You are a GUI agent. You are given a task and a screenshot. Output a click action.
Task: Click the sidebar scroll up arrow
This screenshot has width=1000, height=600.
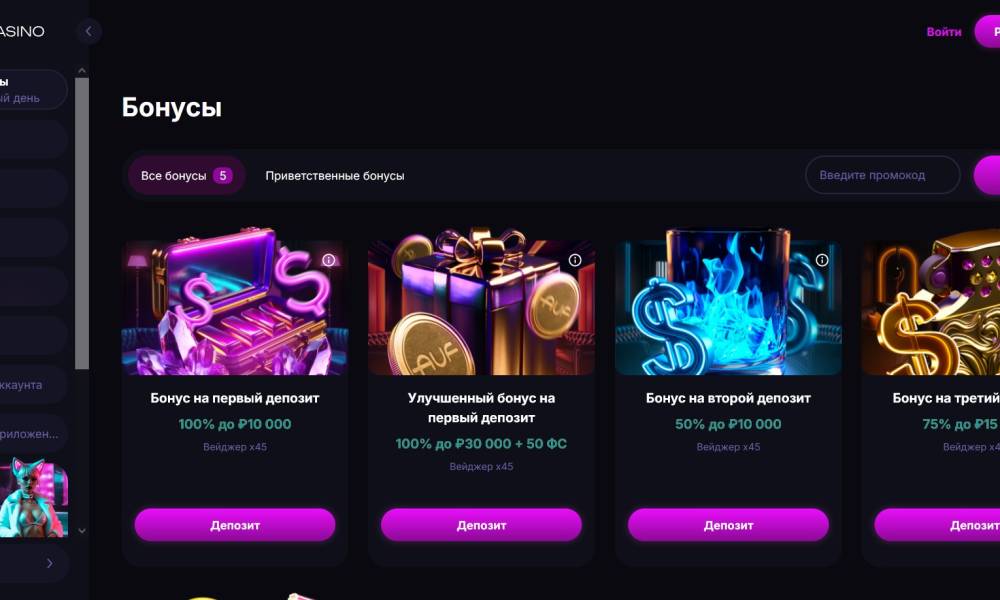coord(82,70)
